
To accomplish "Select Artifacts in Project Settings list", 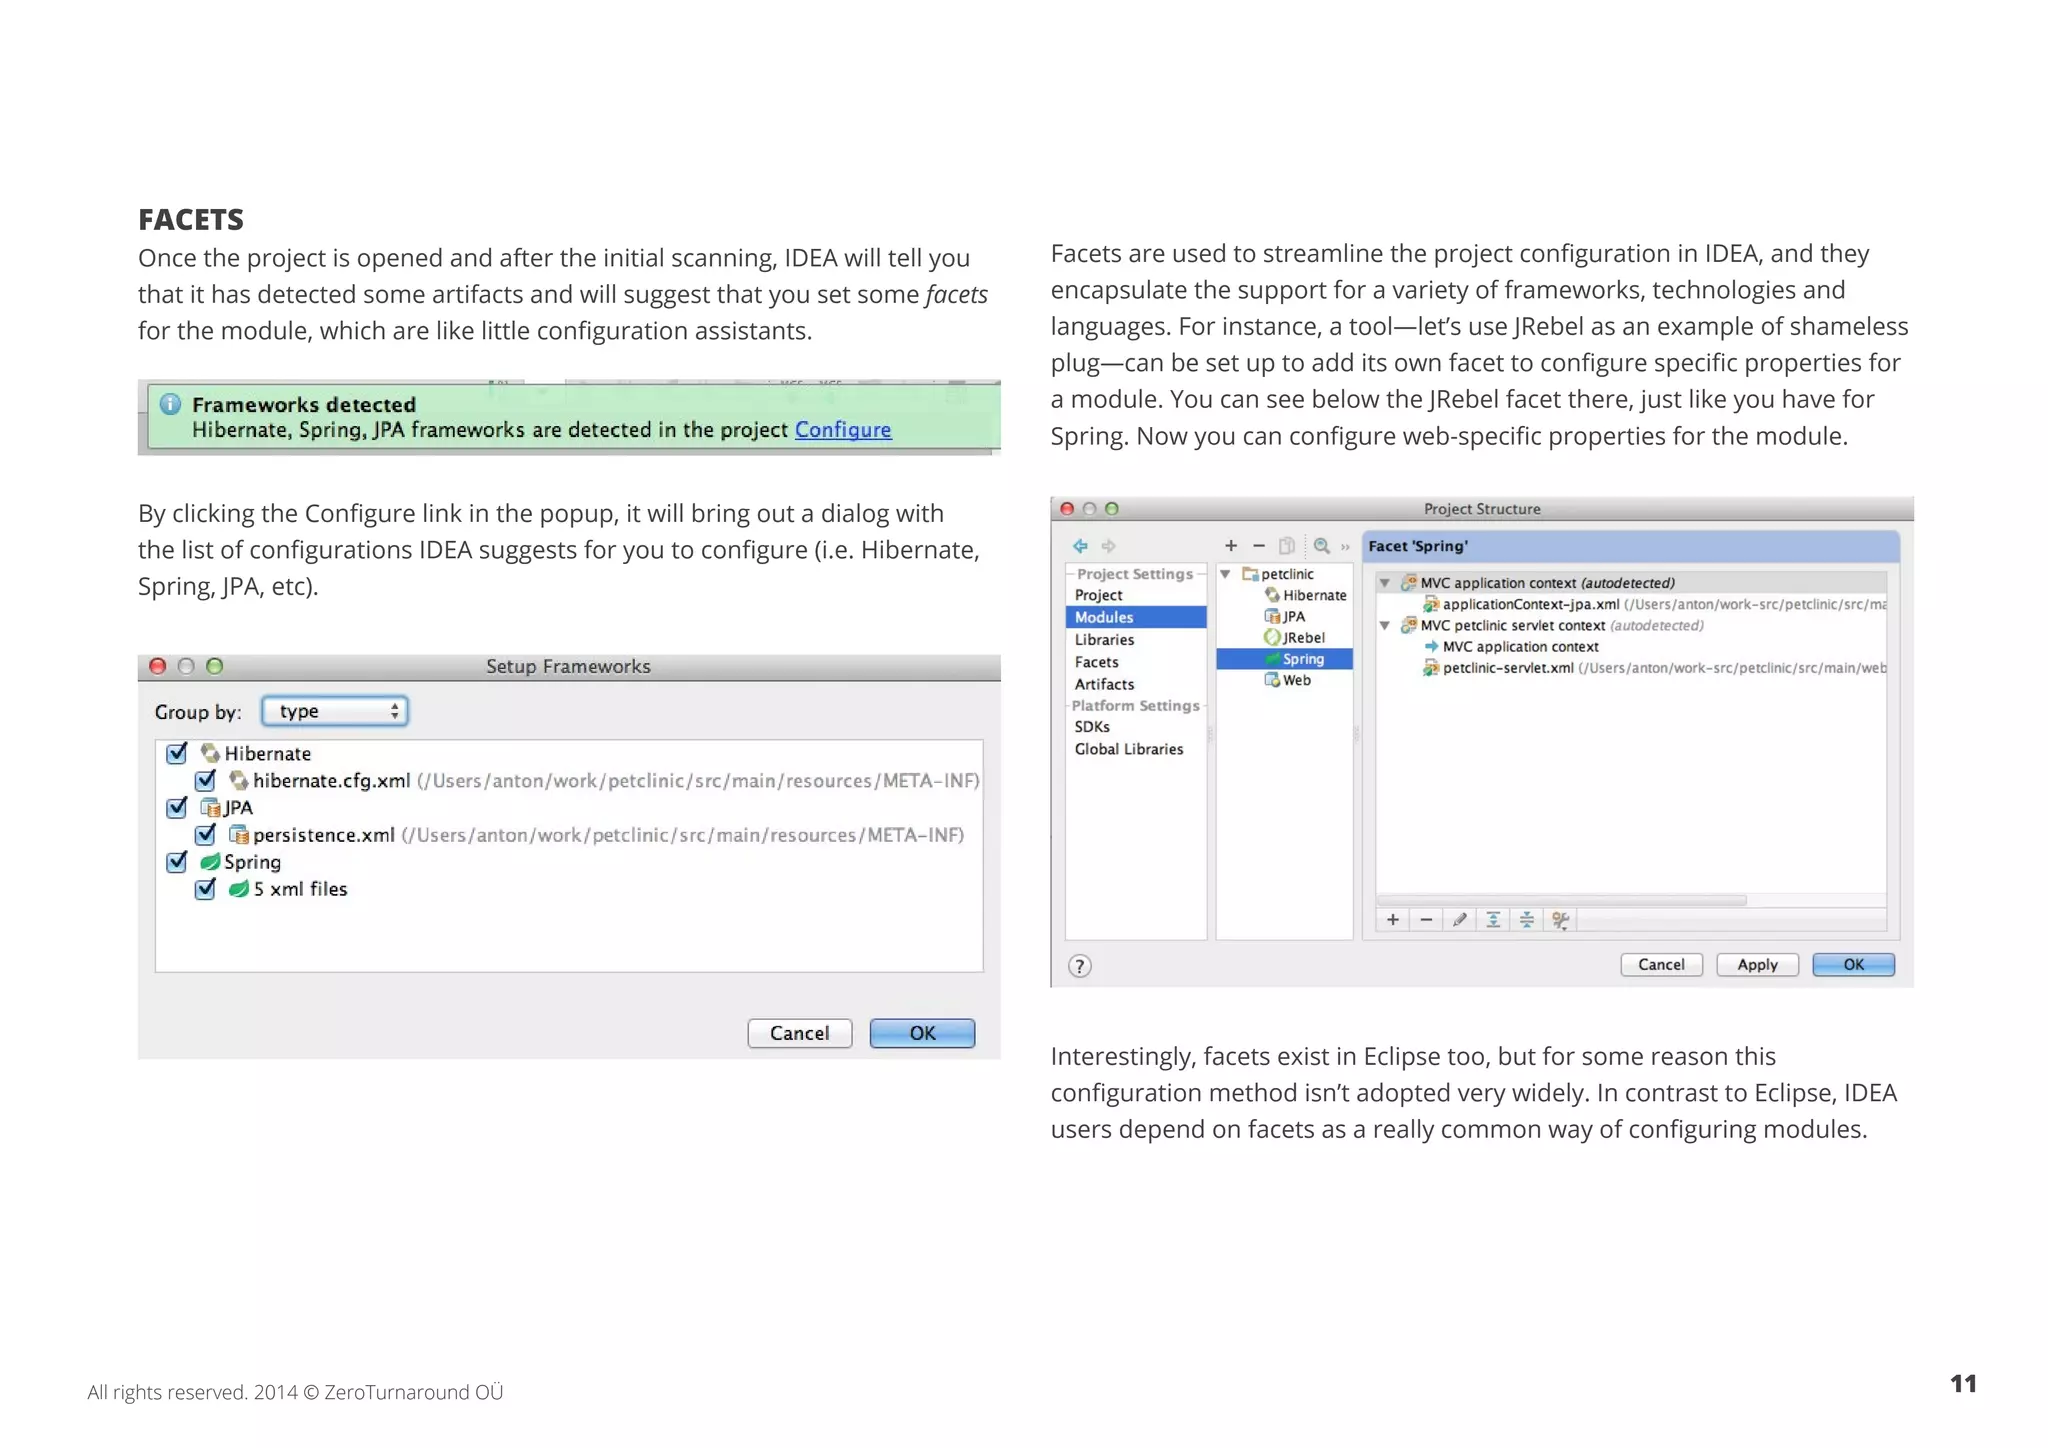I will pyautogui.click(x=1104, y=684).
